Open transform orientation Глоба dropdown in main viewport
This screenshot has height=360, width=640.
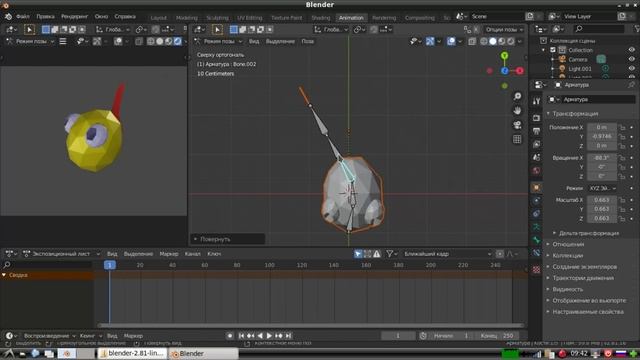click(331, 29)
